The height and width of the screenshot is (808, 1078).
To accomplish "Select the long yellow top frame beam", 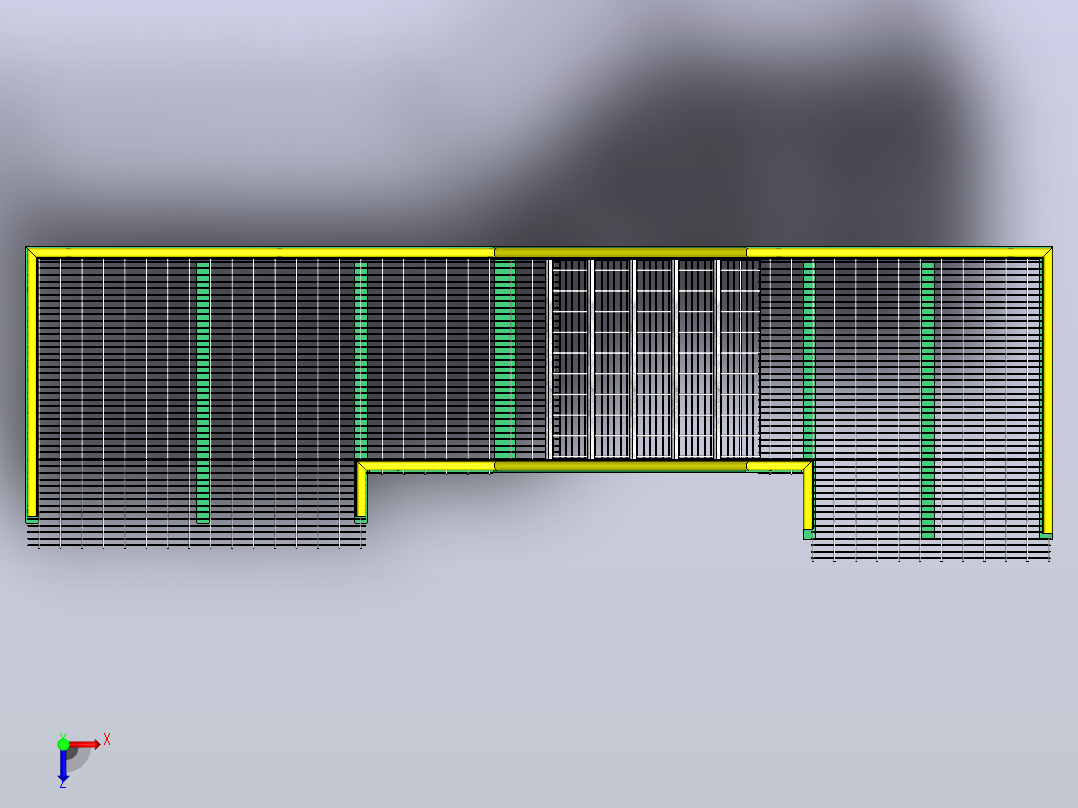I will (x=539, y=252).
